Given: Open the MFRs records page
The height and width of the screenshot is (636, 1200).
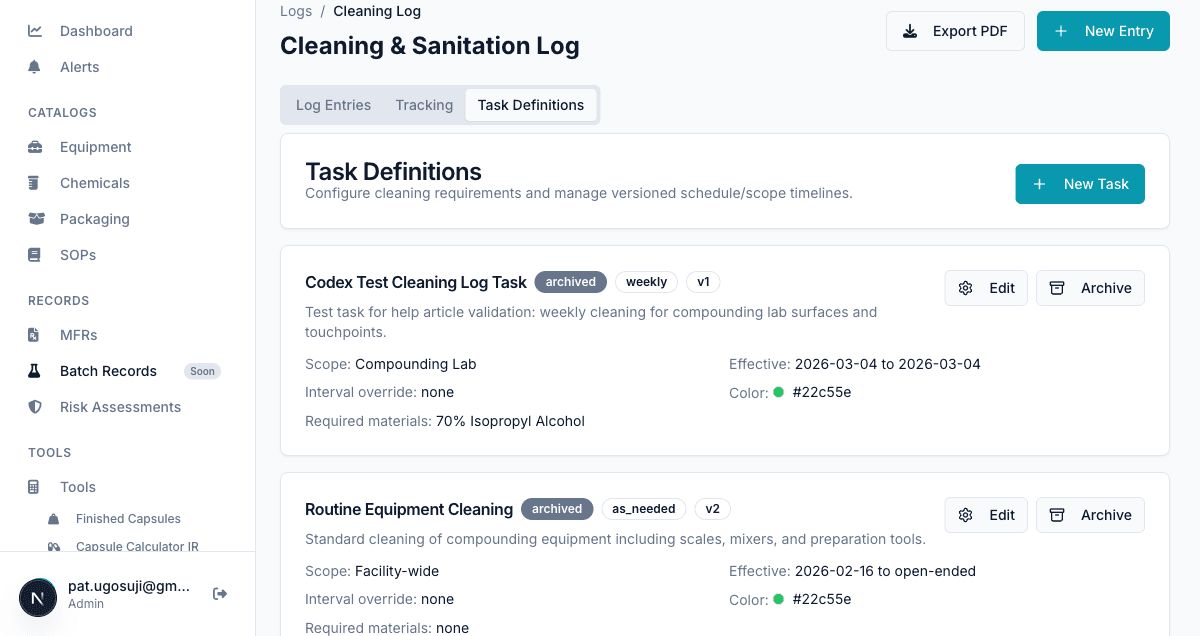Looking at the screenshot, I should tap(78, 335).
